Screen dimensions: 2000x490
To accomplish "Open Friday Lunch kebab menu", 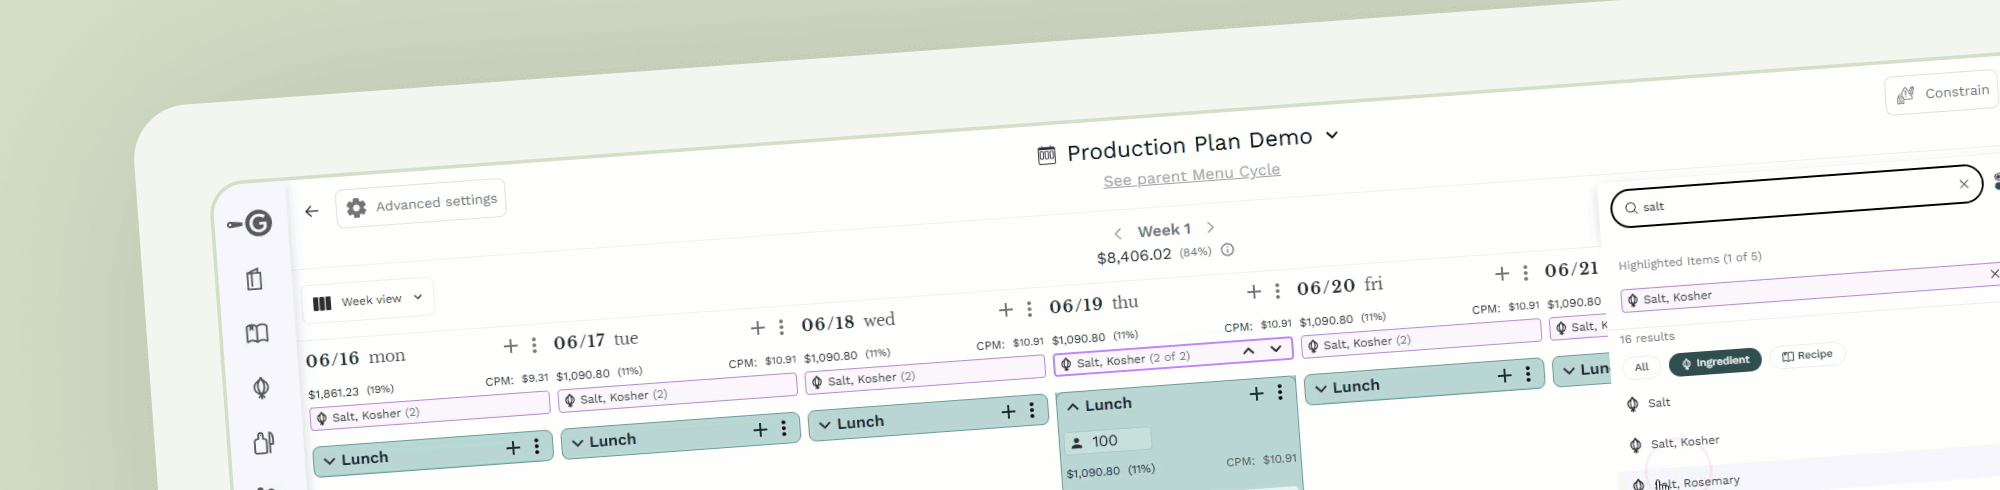I will coord(1528,374).
